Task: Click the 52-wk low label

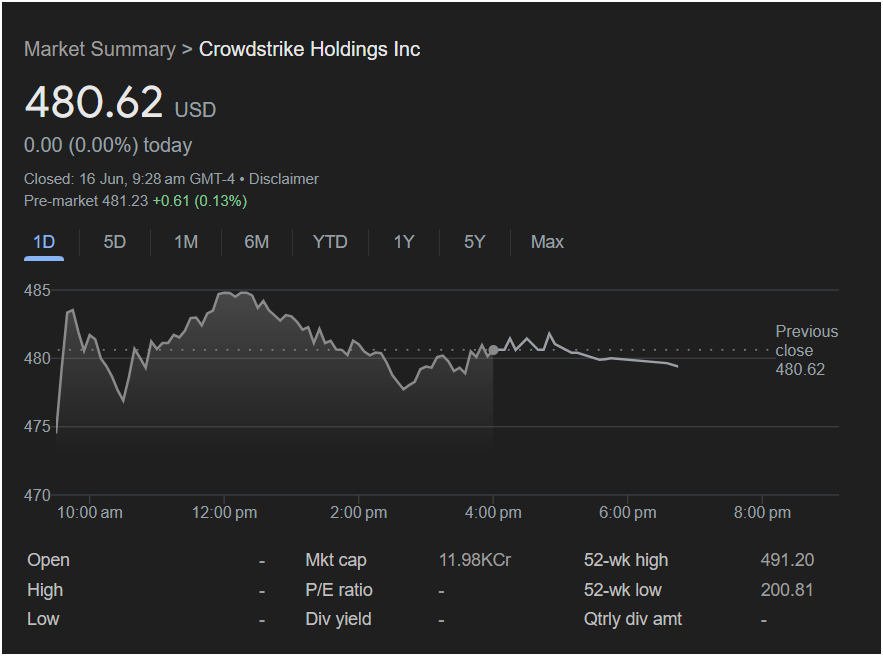Action: [623, 590]
